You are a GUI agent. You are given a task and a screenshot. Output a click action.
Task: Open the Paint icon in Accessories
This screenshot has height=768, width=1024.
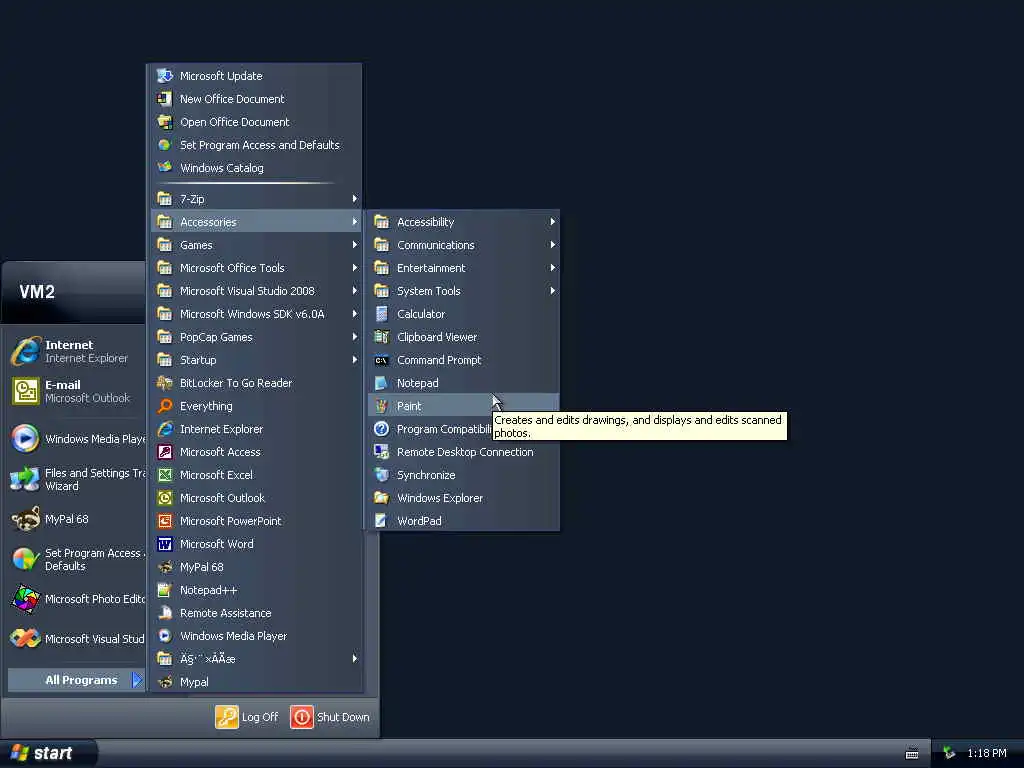(381, 406)
